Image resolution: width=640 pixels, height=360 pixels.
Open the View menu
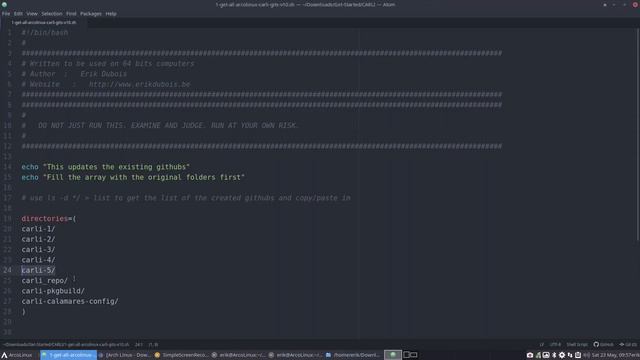pyautogui.click(x=32, y=13)
